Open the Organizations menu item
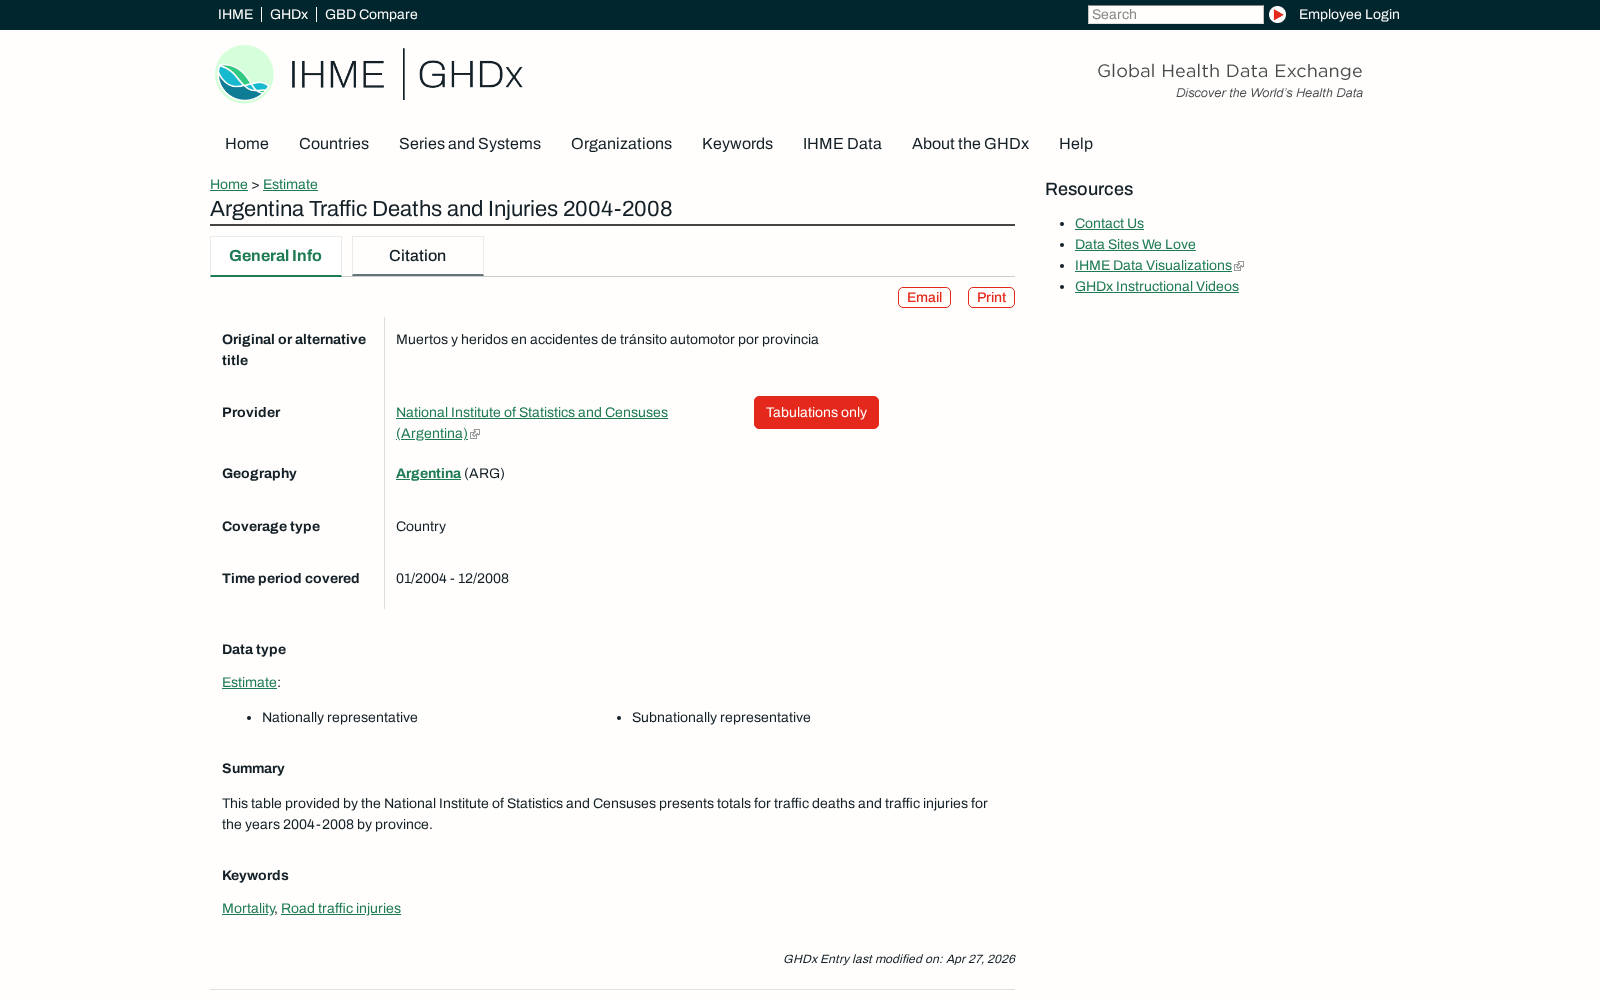The image size is (1600, 1000). (621, 144)
